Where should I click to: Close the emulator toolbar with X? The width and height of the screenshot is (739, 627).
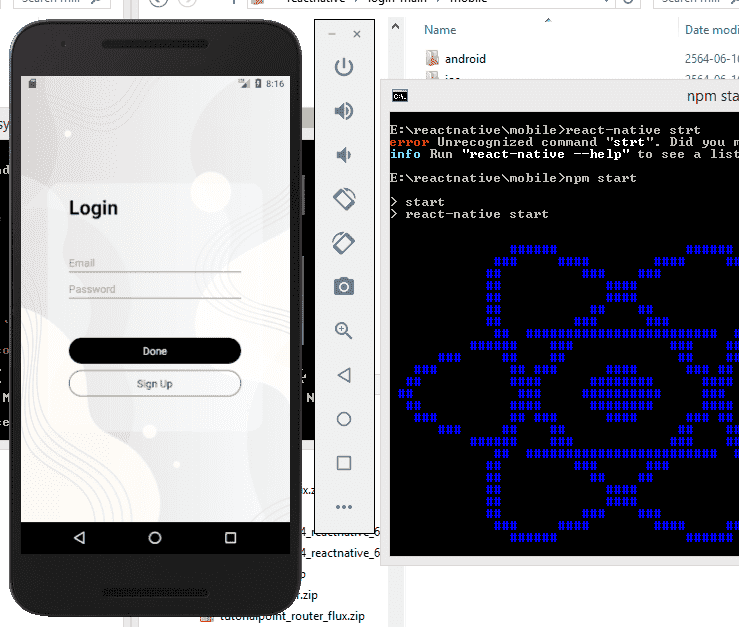(x=357, y=34)
